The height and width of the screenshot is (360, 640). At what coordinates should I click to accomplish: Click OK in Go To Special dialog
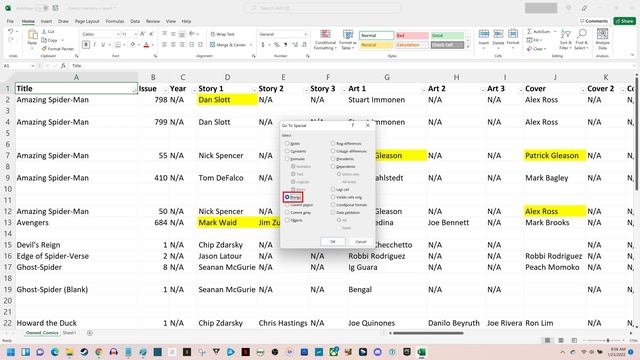[333, 242]
